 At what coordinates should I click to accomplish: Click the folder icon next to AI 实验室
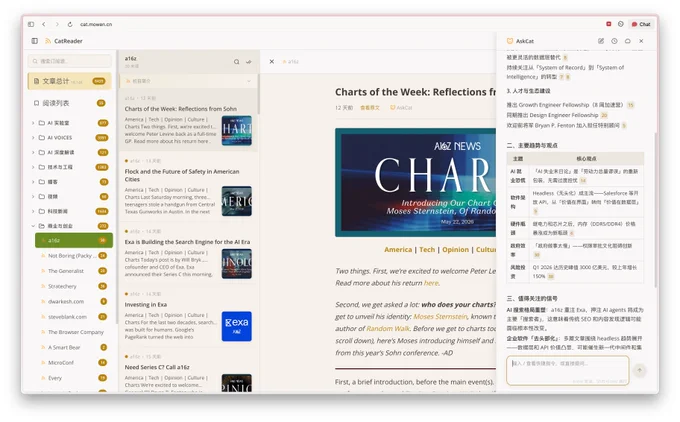pyautogui.click(x=42, y=123)
